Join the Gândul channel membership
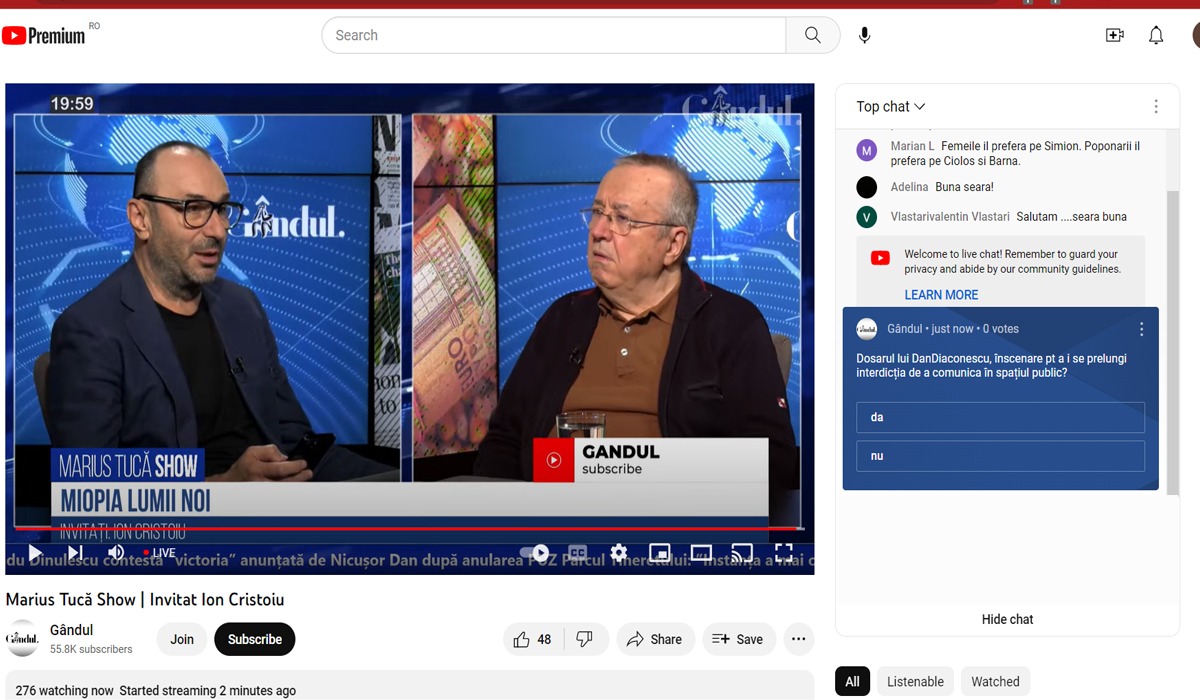 (x=182, y=639)
